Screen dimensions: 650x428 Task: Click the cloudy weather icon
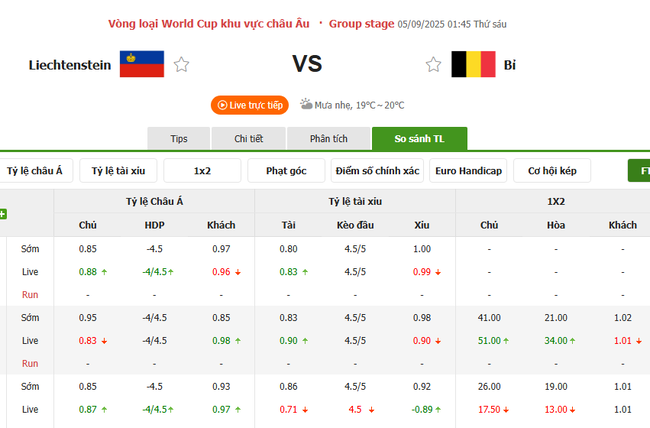(x=304, y=104)
